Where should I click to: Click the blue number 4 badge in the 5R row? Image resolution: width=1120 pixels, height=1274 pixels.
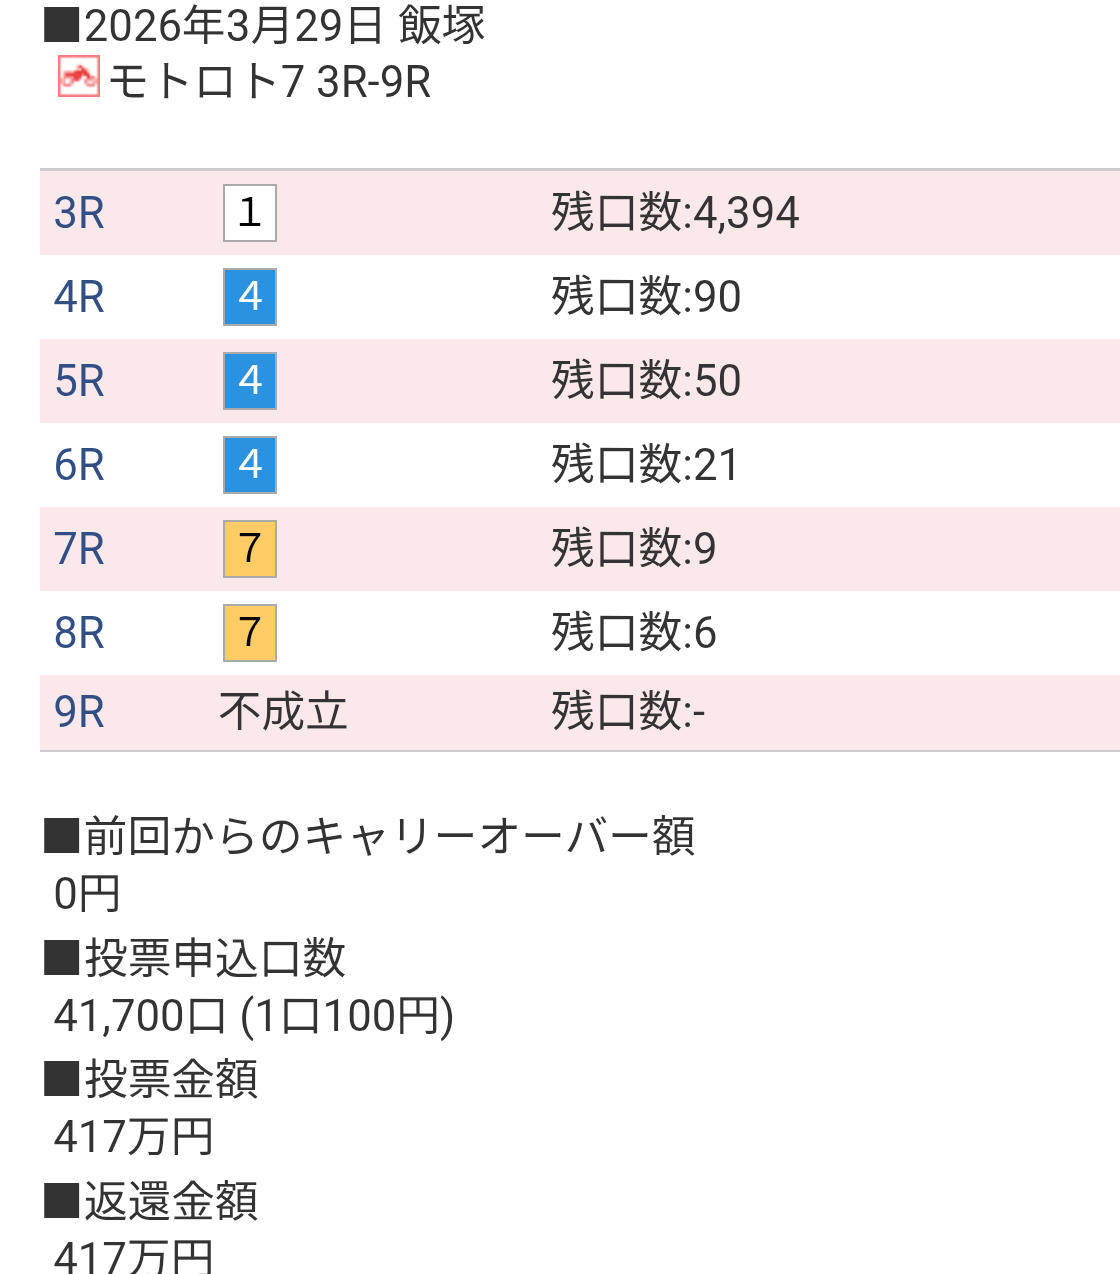point(250,381)
